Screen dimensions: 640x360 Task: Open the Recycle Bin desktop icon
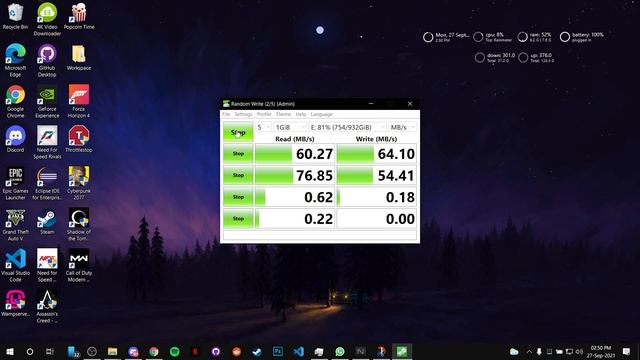(15, 16)
